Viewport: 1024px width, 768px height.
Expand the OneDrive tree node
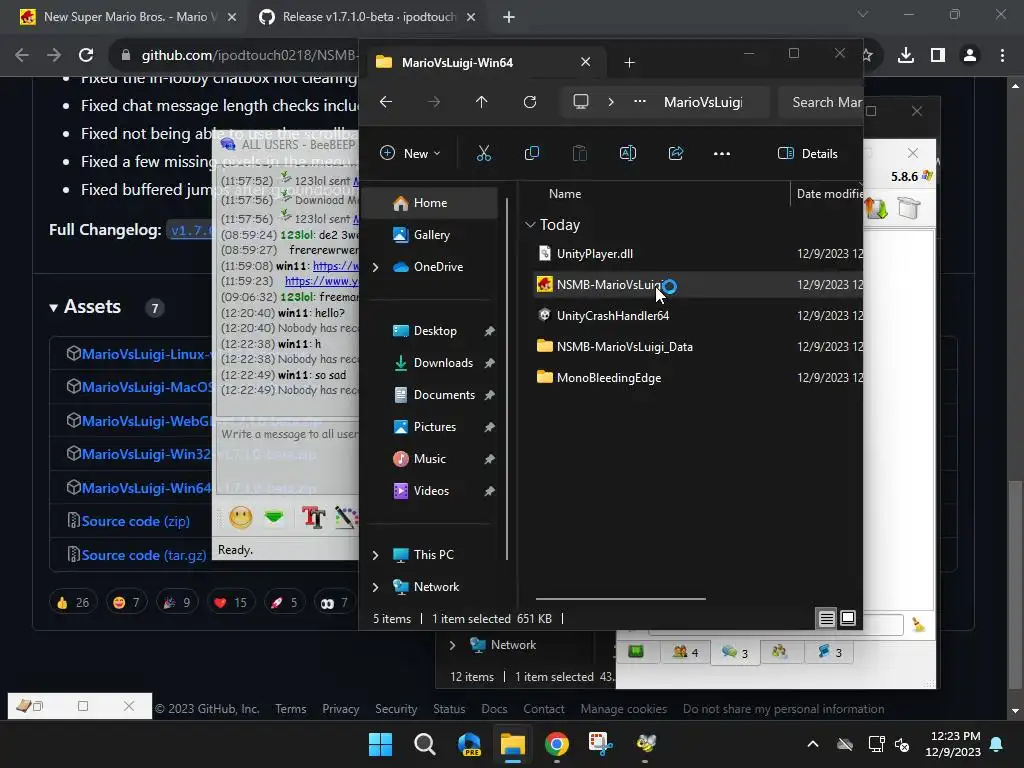pos(376,267)
